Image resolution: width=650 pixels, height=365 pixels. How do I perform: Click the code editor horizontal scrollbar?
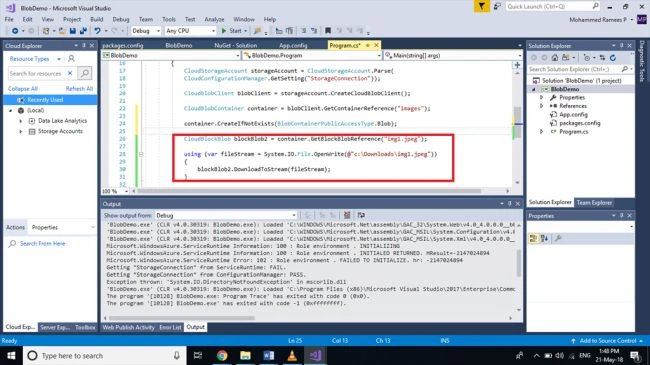(x=309, y=191)
